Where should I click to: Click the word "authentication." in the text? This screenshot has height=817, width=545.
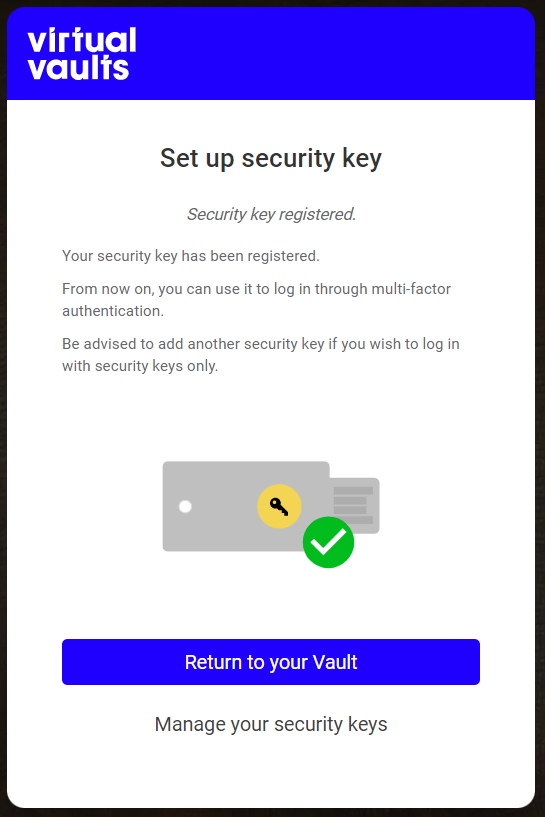[x=113, y=311]
